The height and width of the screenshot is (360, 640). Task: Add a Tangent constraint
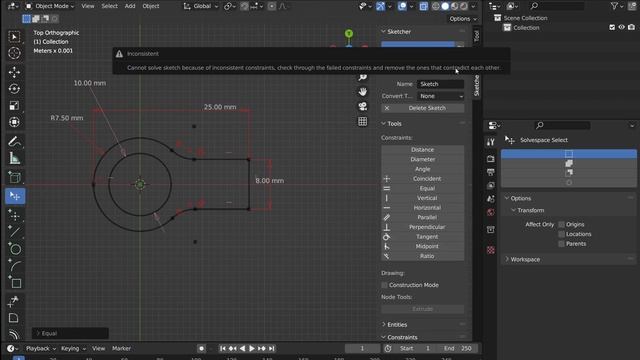(x=422, y=237)
